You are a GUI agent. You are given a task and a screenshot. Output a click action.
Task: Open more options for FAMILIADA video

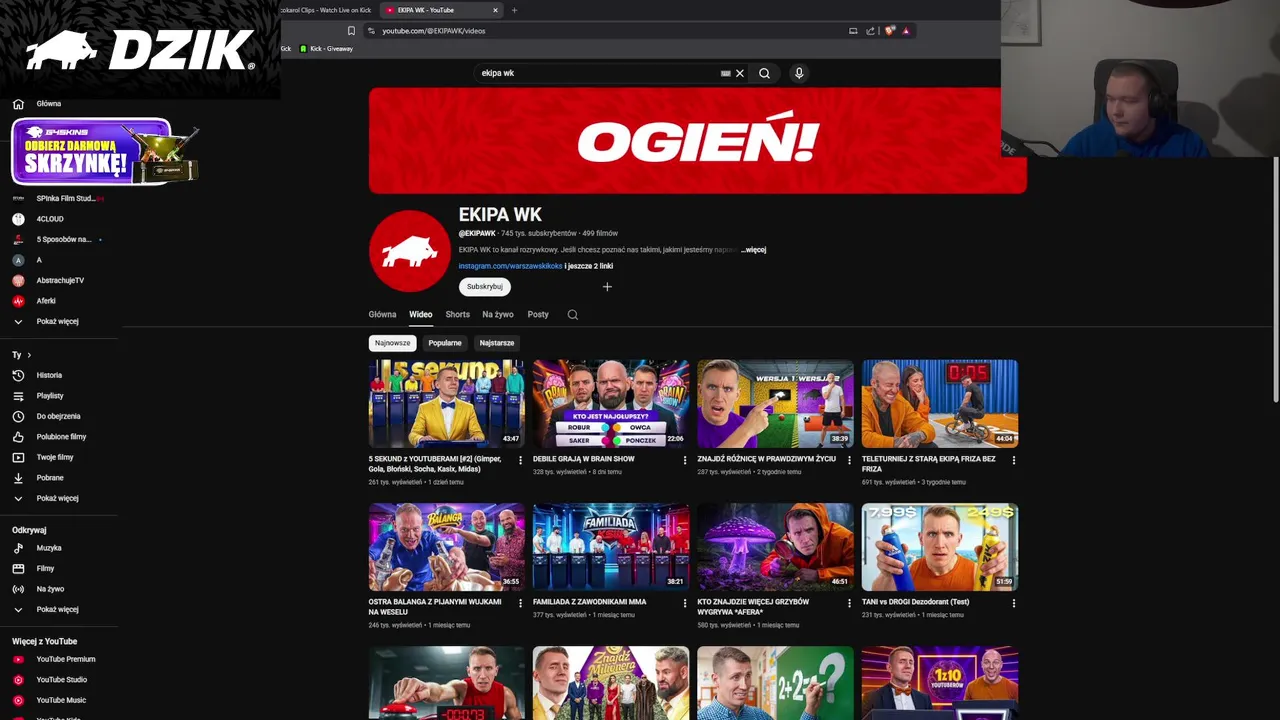(x=685, y=603)
